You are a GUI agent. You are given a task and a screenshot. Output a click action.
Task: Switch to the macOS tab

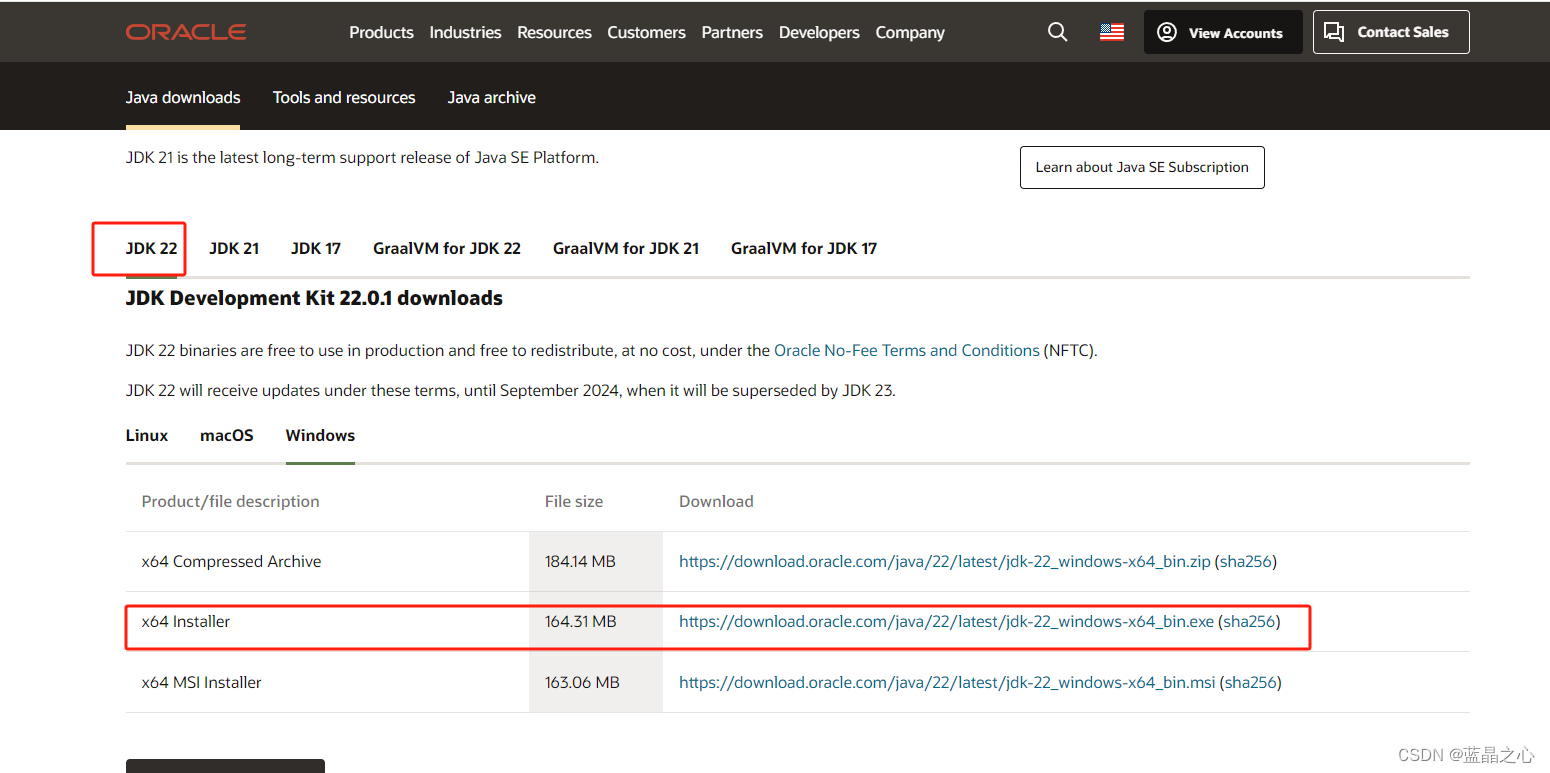coord(227,435)
